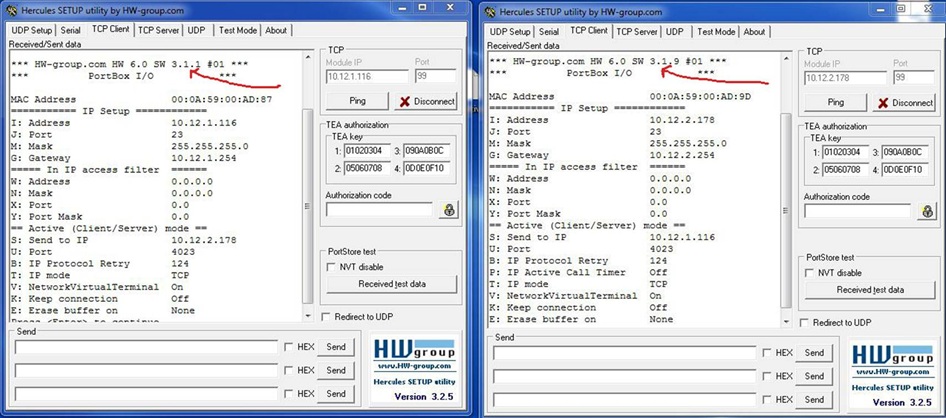The height and width of the screenshot is (418, 946).
Task: Check HEX for second send line, left window
Action: (x=288, y=370)
